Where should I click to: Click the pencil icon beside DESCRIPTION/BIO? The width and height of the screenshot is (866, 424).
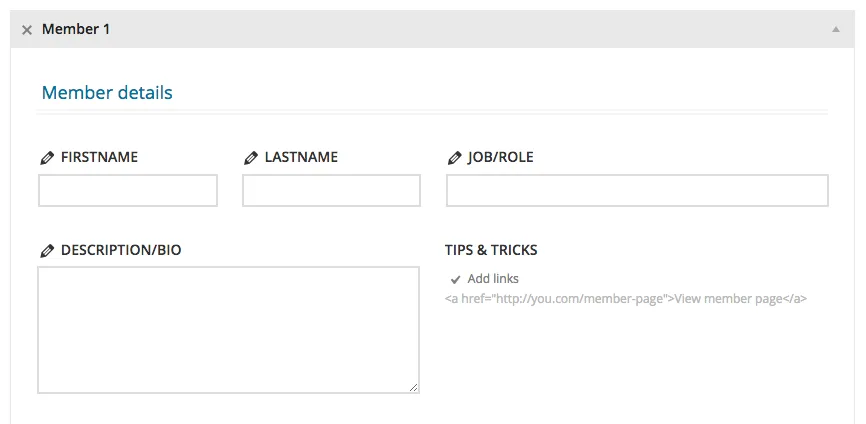[x=47, y=251]
